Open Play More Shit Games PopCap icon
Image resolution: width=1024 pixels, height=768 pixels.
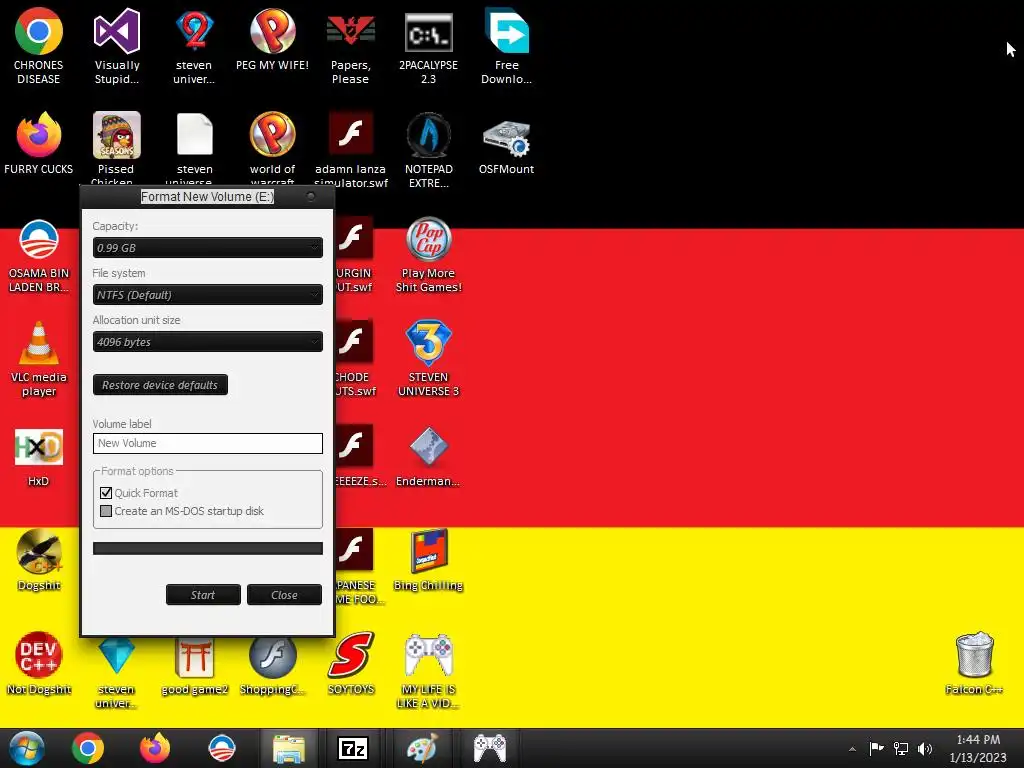(428, 255)
